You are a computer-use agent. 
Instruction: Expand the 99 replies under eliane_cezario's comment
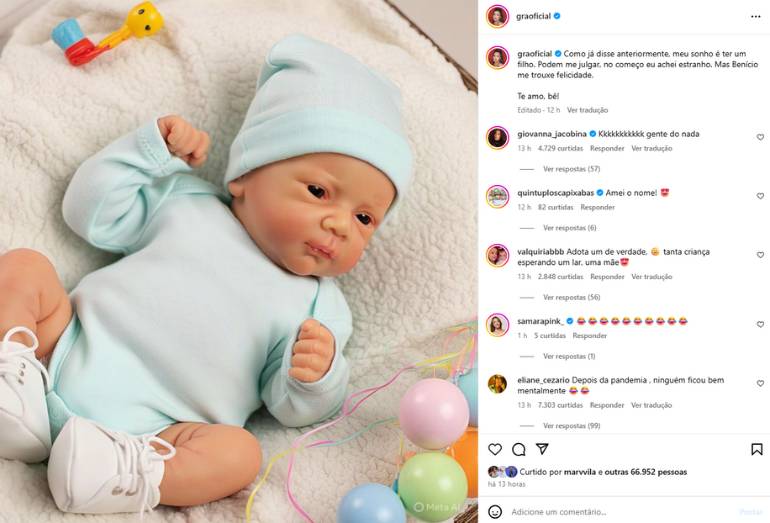[571, 426]
